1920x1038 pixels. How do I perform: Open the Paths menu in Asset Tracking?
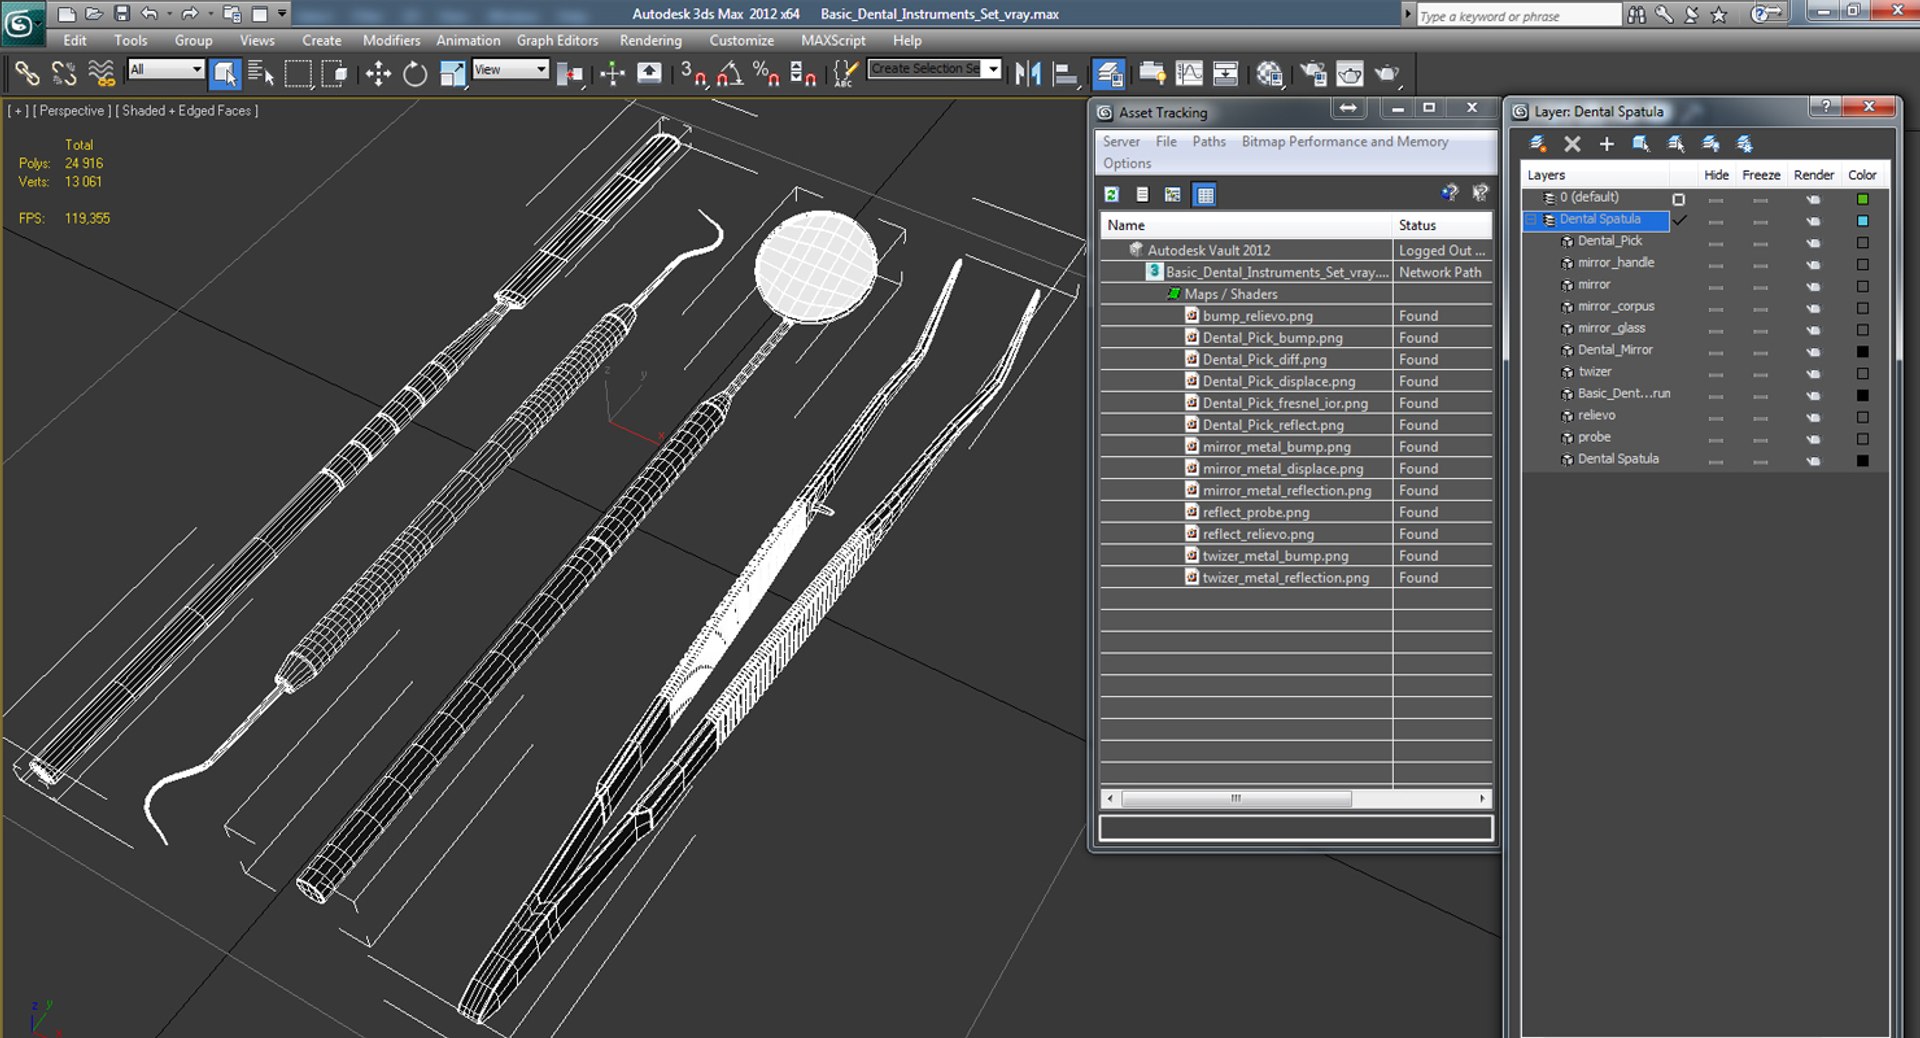pos(1208,142)
